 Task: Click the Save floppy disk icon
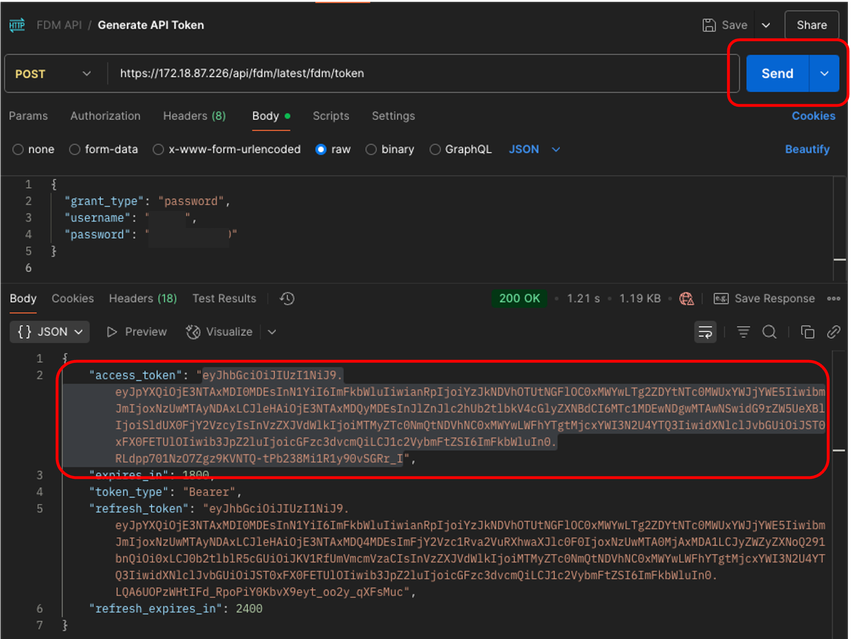[x=709, y=25]
